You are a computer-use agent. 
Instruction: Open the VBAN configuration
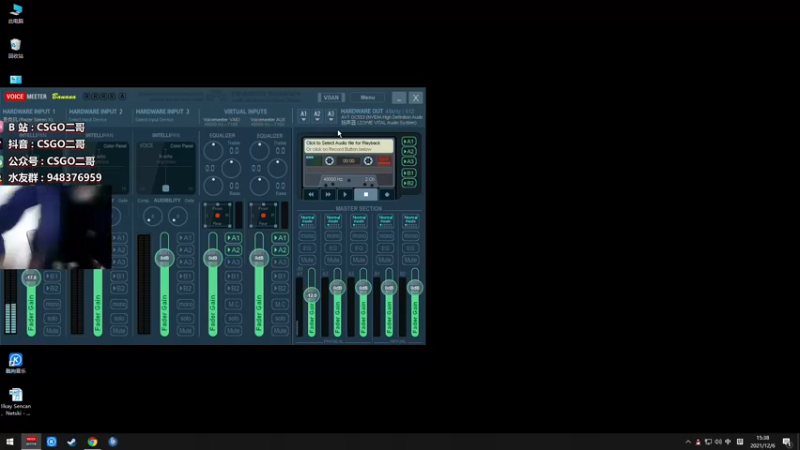click(331, 97)
